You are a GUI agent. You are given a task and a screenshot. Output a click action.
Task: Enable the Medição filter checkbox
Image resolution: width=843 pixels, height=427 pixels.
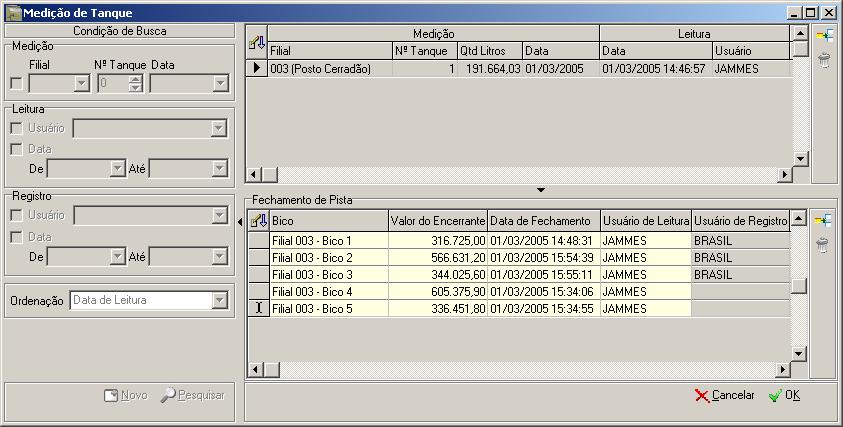[17, 83]
